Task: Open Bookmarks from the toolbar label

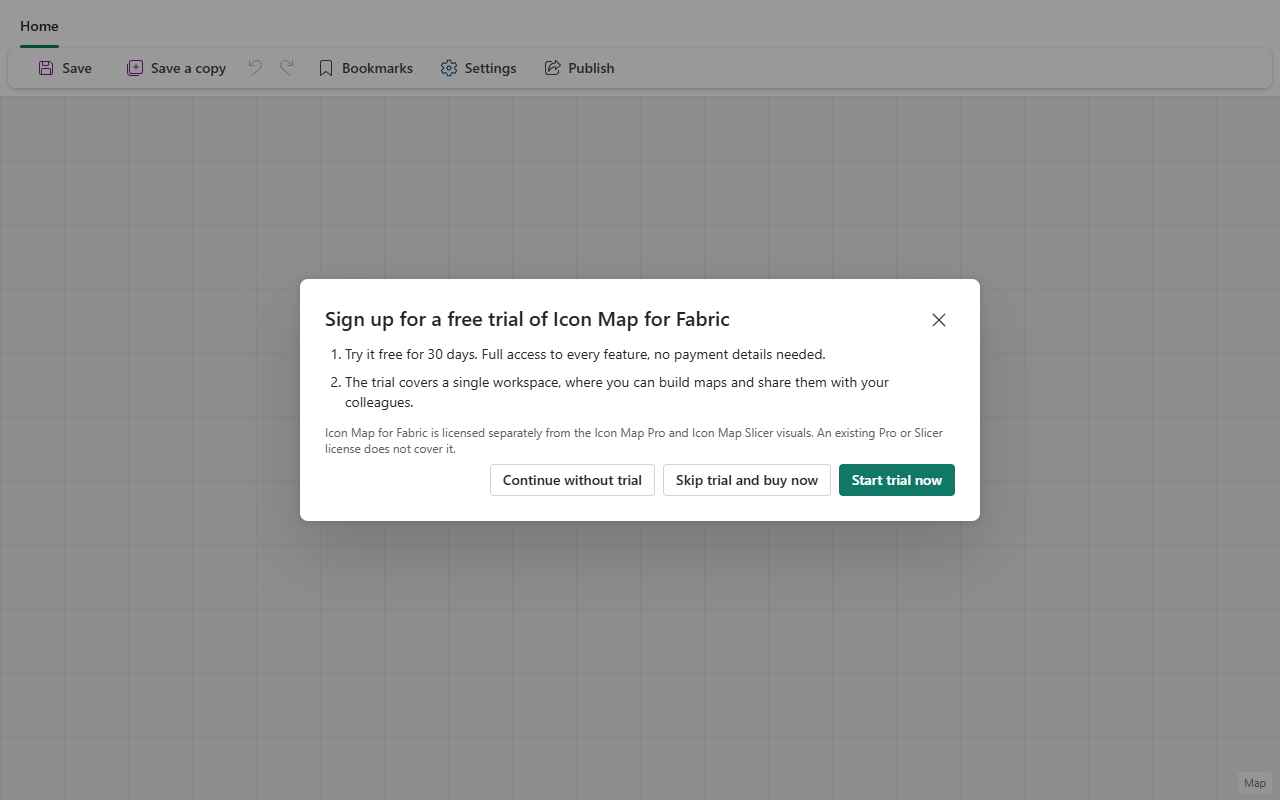Action: (377, 68)
